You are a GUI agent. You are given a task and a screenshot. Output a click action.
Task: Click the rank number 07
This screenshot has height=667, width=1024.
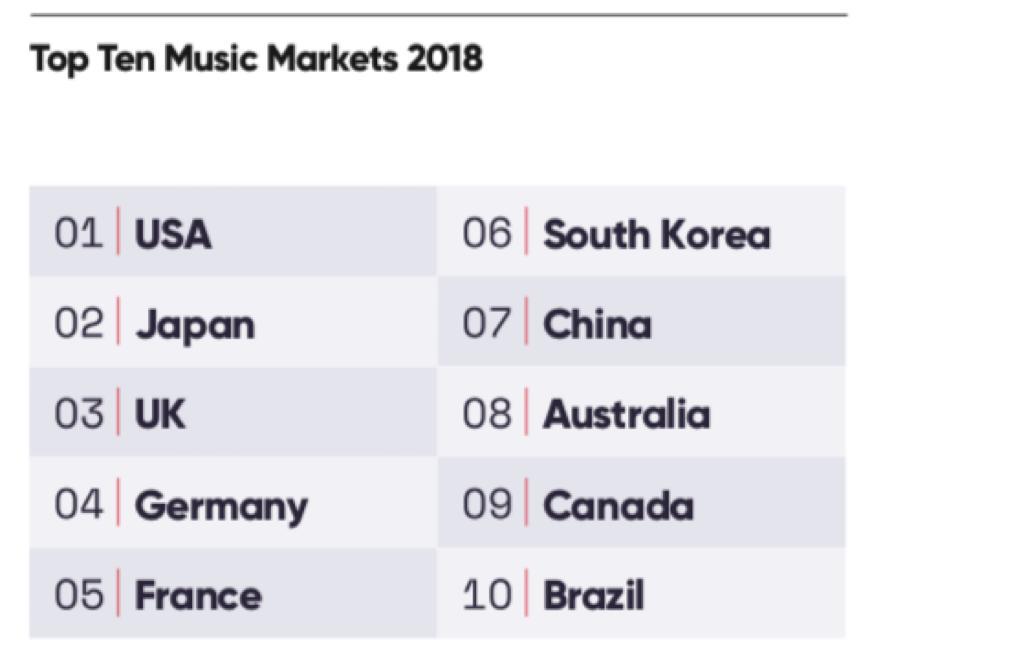click(x=487, y=323)
